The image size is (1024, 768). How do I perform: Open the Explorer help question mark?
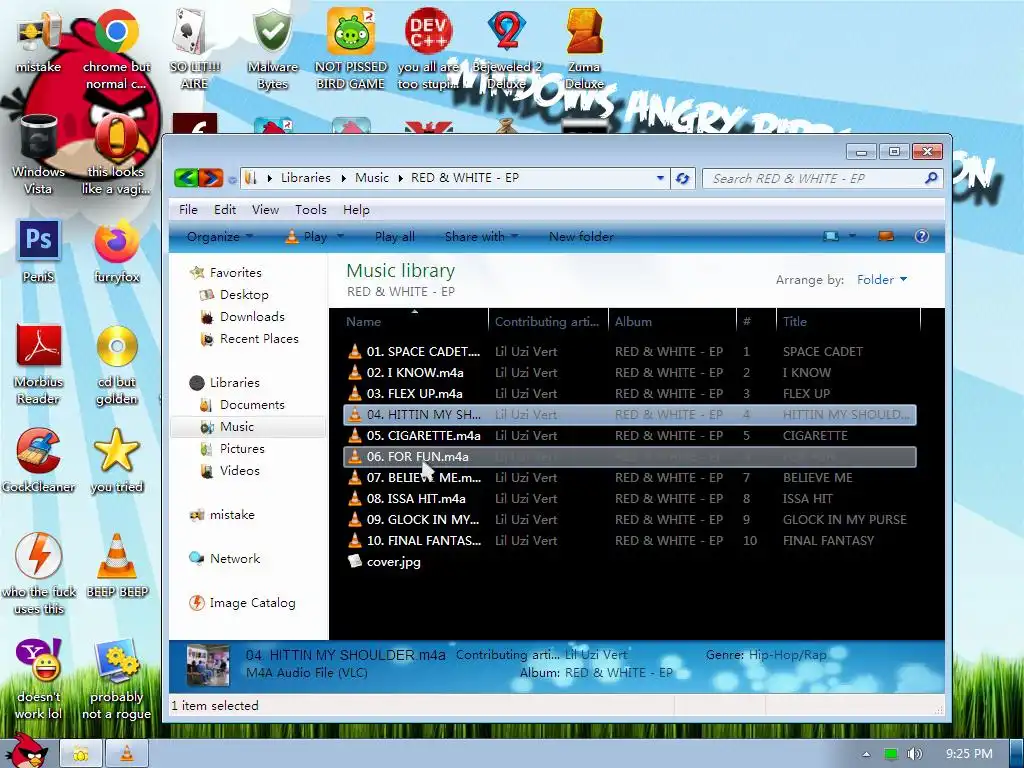921,236
